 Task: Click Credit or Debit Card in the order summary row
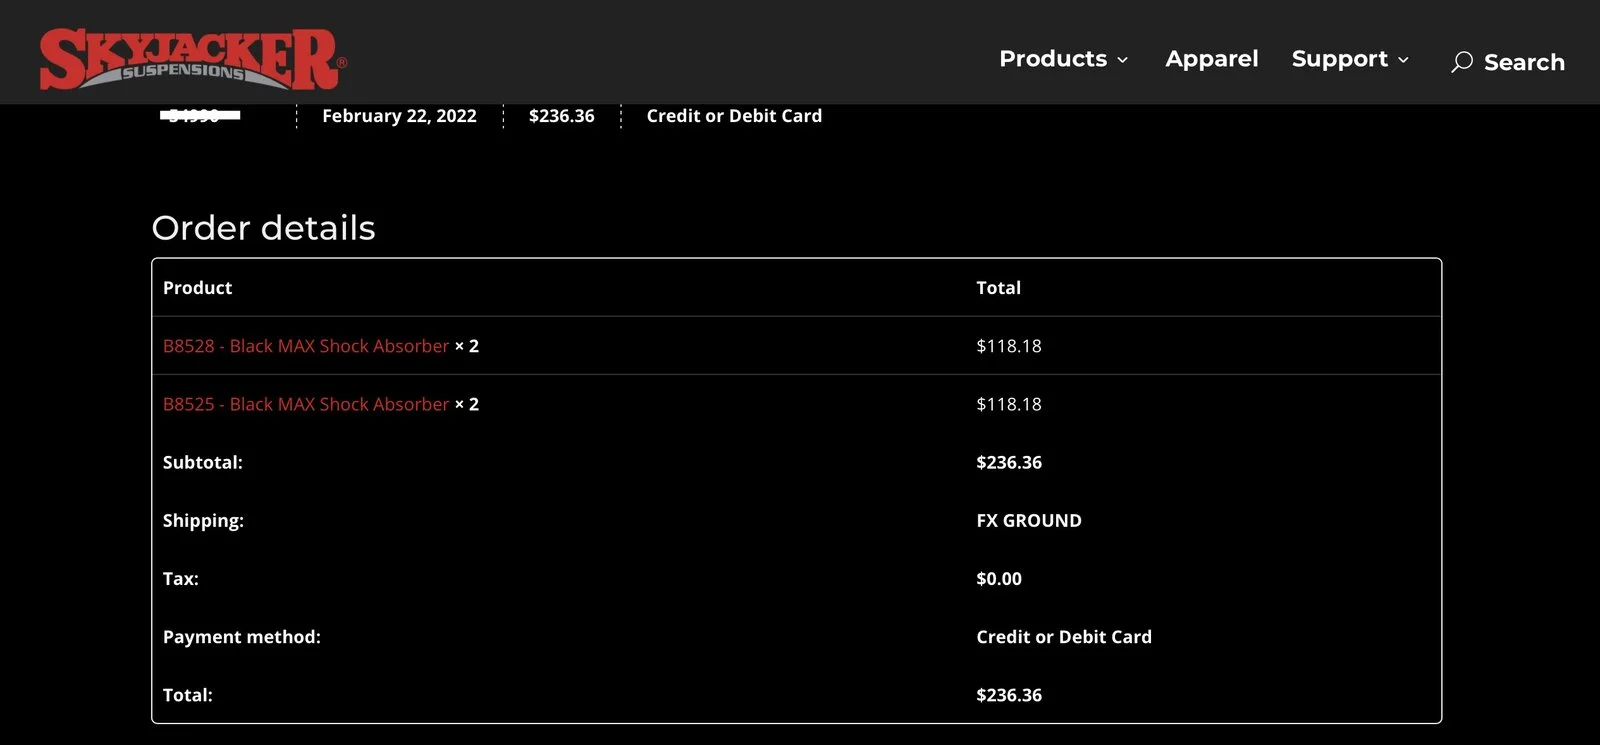[x=734, y=116]
